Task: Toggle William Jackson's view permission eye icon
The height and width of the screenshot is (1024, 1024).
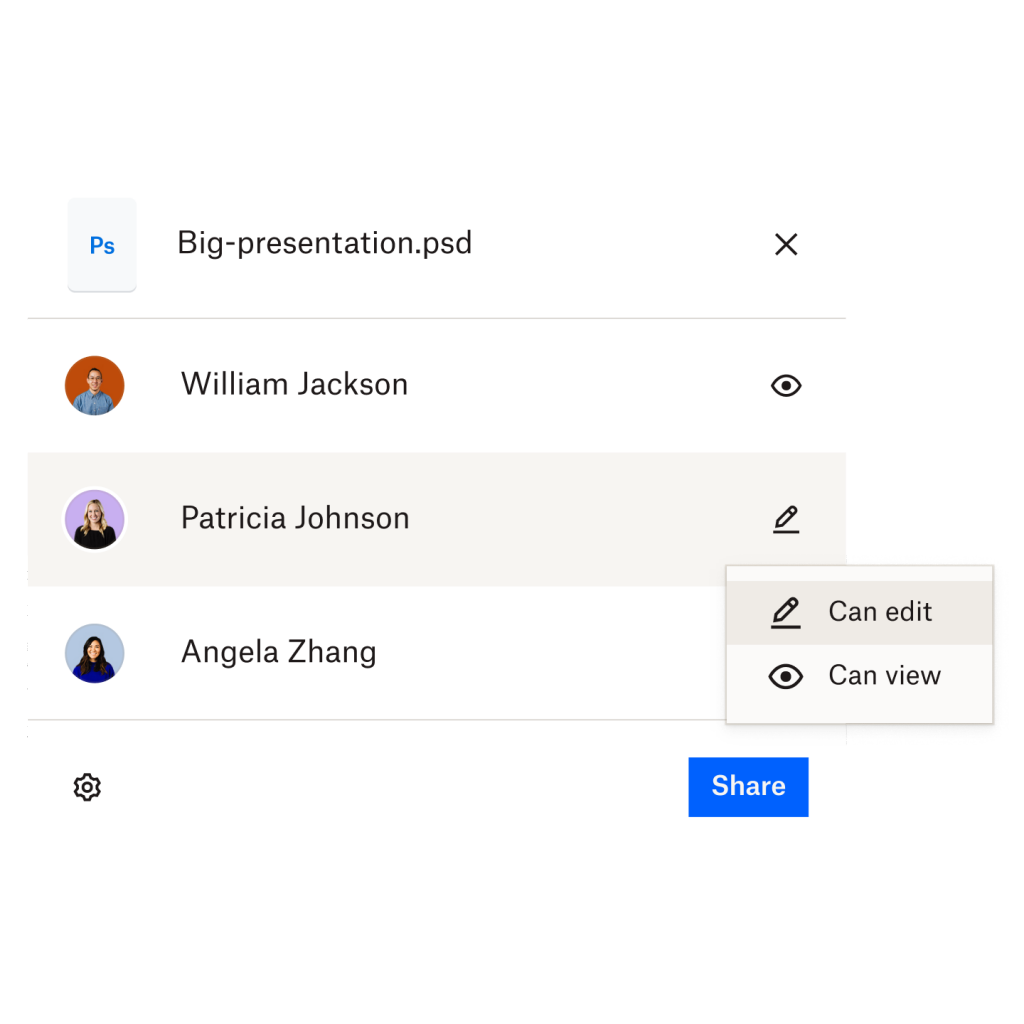Action: [786, 386]
